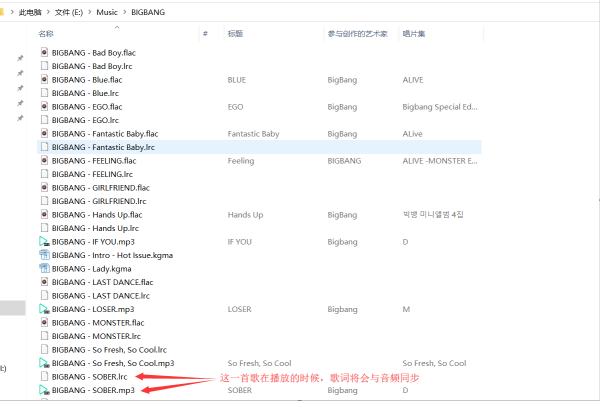This screenshot has width=600, height=401.
Task: Expand the chevron before 此电脑
Action: tap(12, 12)
